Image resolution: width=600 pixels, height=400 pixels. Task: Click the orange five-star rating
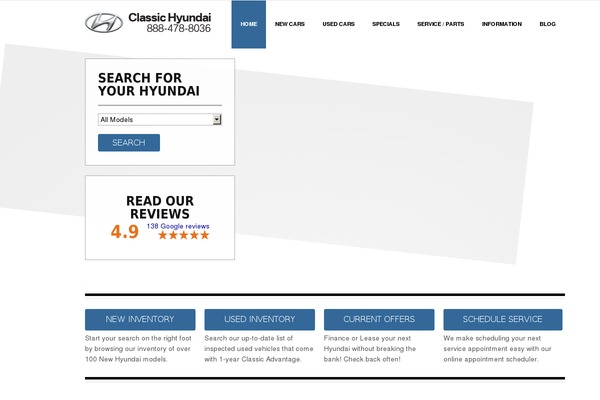[184, 235]
